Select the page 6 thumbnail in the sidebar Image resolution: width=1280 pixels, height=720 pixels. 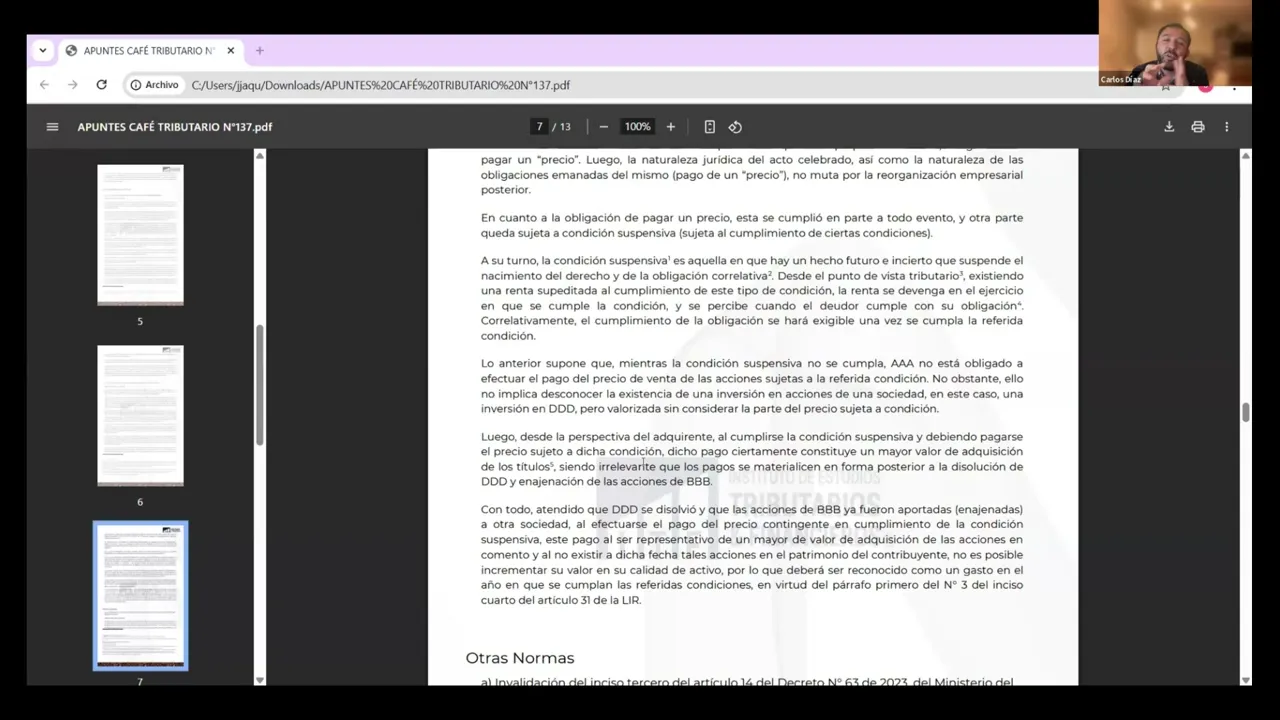140,415
